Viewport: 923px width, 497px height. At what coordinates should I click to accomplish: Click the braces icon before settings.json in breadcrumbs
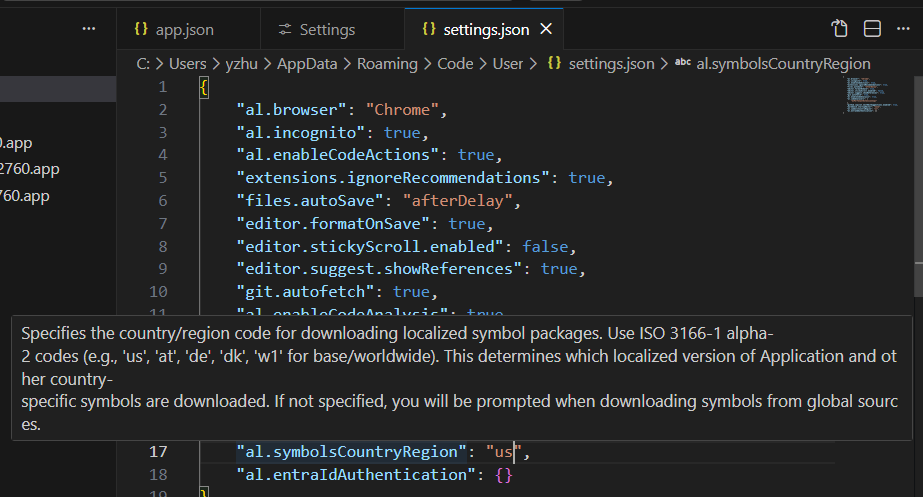(554, 63)
